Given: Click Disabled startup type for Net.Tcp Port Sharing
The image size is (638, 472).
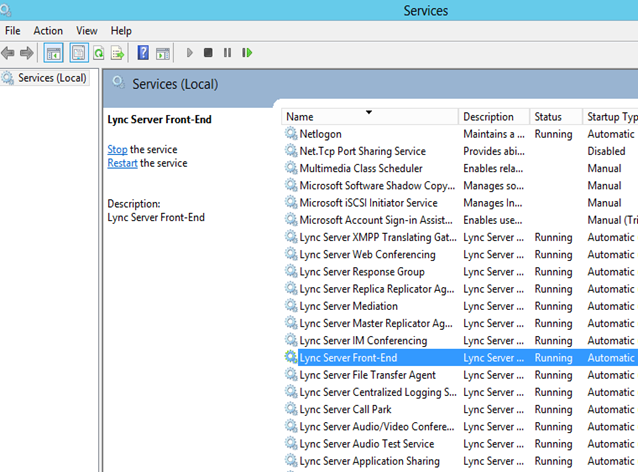Looking at the screenshot, I should click(x=606, y=151).
